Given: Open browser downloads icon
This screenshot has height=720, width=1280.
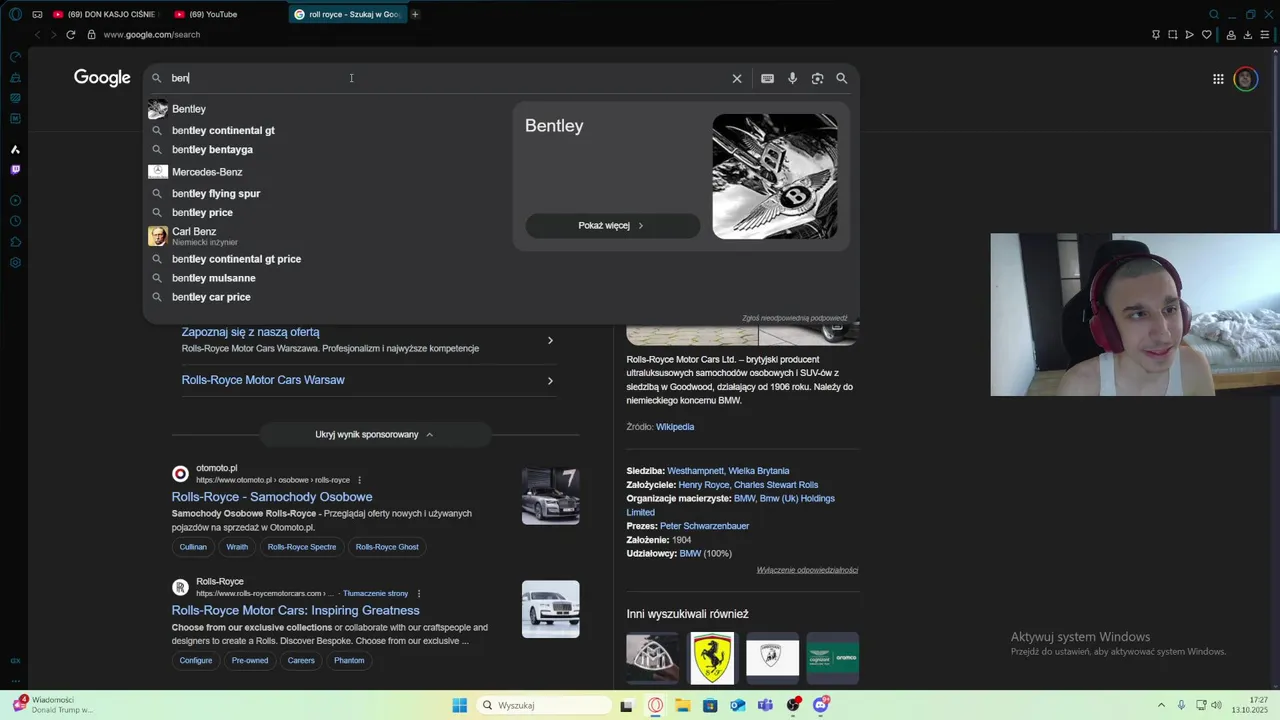Looking at the screenshot, I should click(x=1247, y=35).
